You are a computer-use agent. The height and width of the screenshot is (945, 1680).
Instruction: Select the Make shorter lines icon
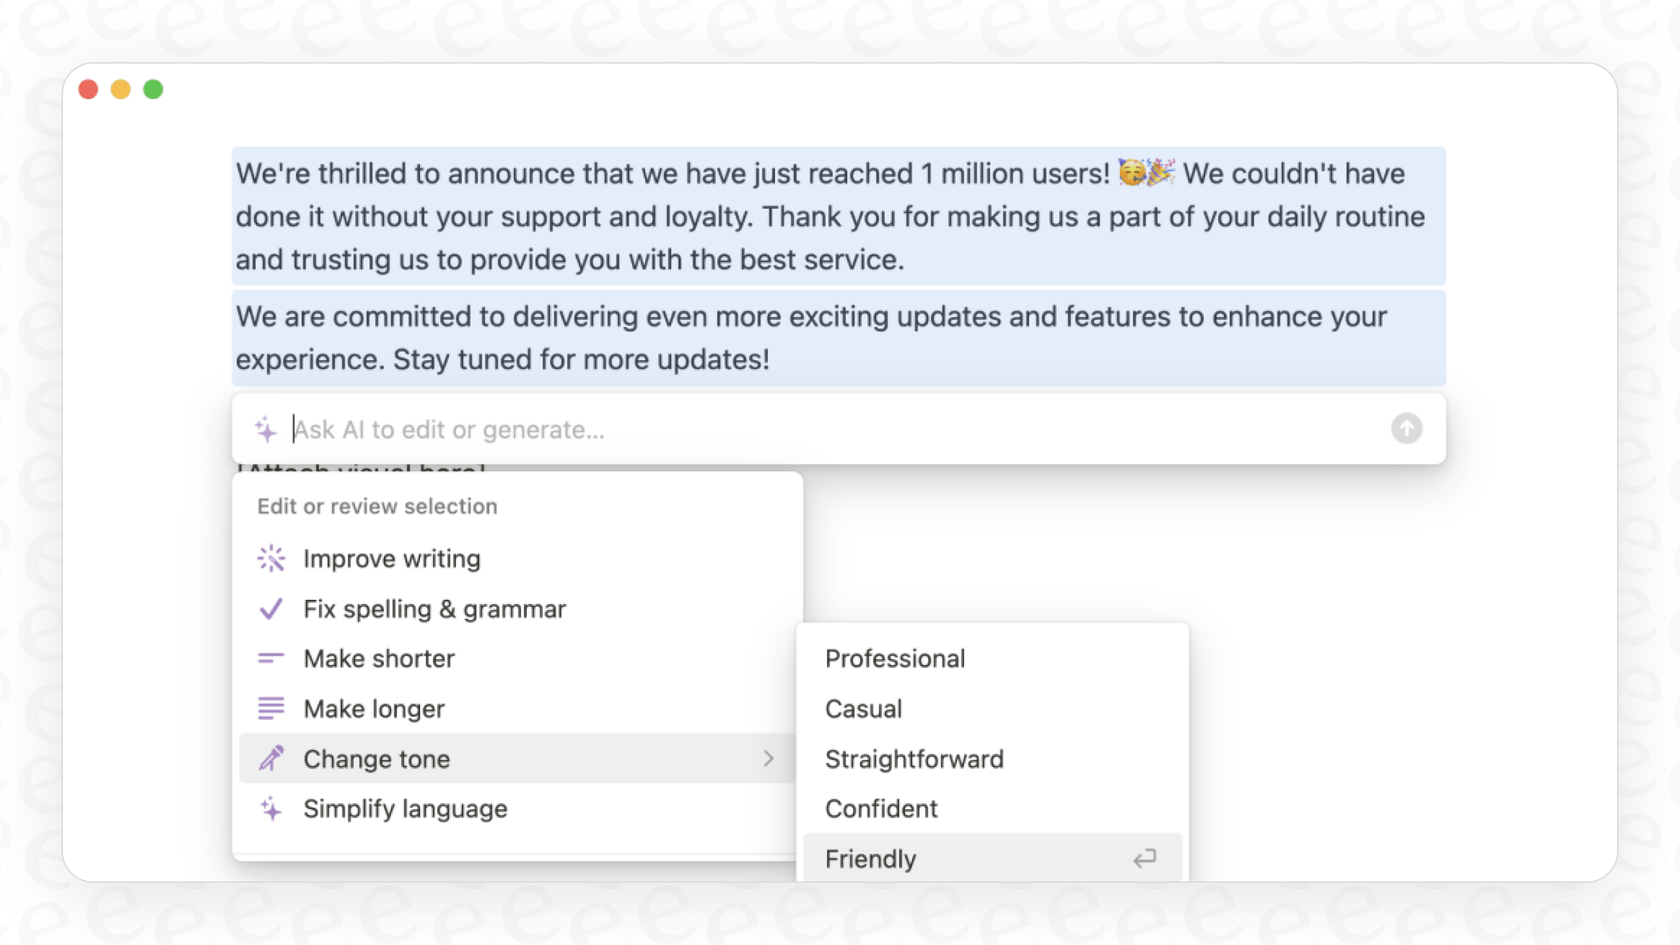click(270, 658)
